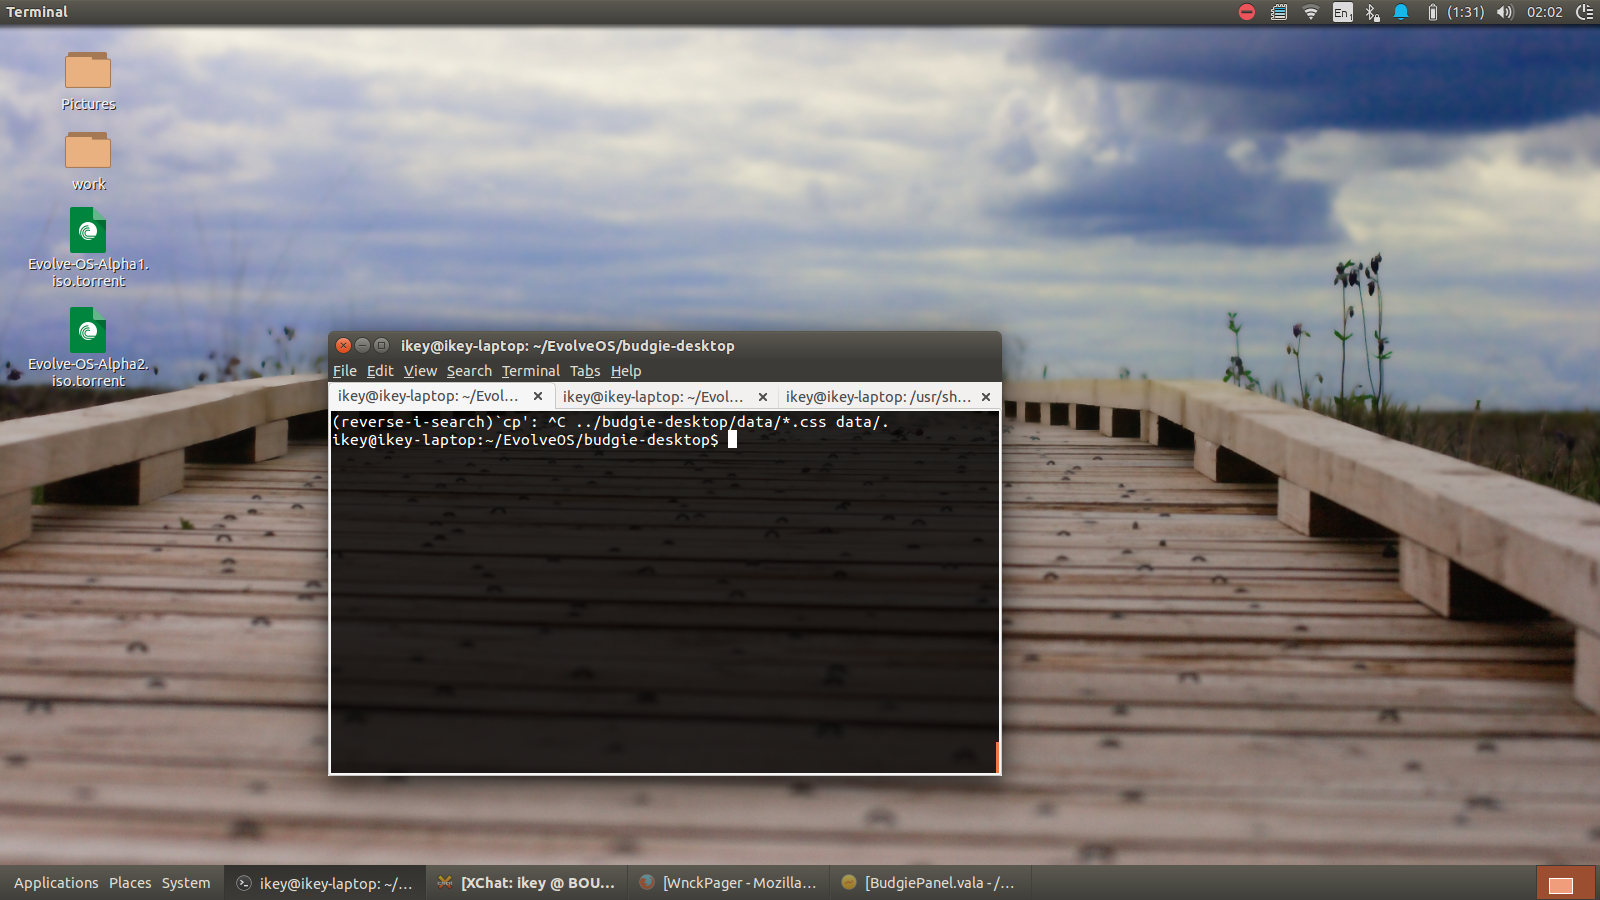Viewport: 1600px width, 900px height.
Task: Select Evolve-OS-Alpha1.iso.torrent file icon
Action: click(x=88, y=230)
